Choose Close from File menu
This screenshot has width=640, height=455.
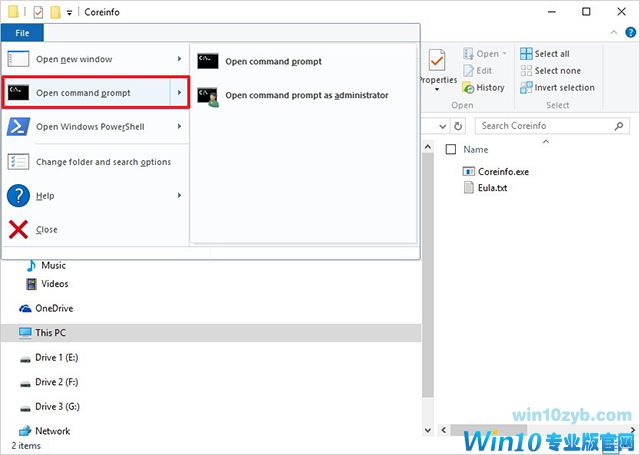95,230
